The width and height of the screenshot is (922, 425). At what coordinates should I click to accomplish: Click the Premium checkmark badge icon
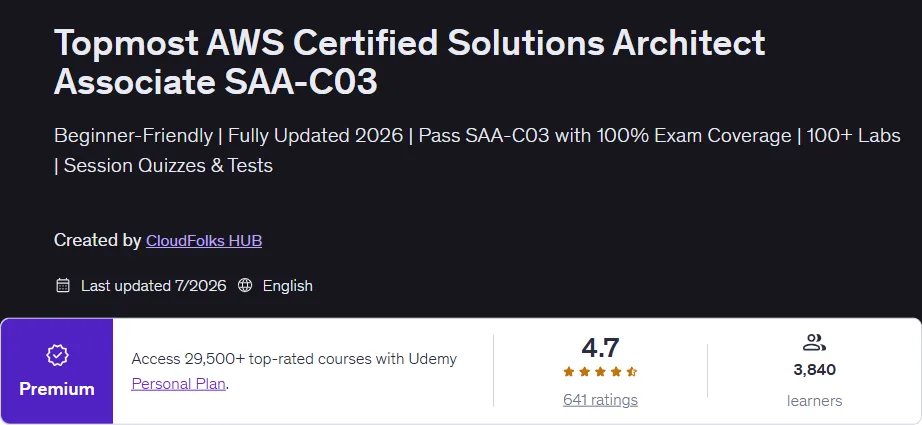(x=57, y=355)
